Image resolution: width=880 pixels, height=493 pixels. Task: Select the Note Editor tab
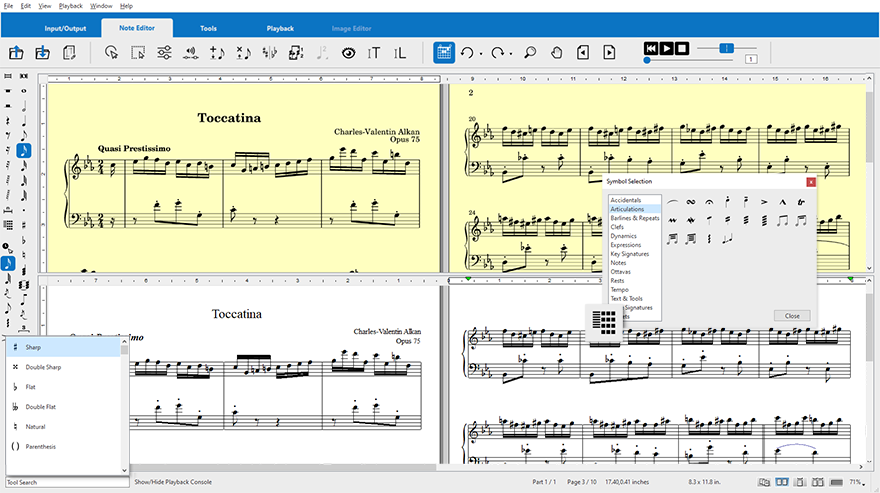tap(137, 28)
